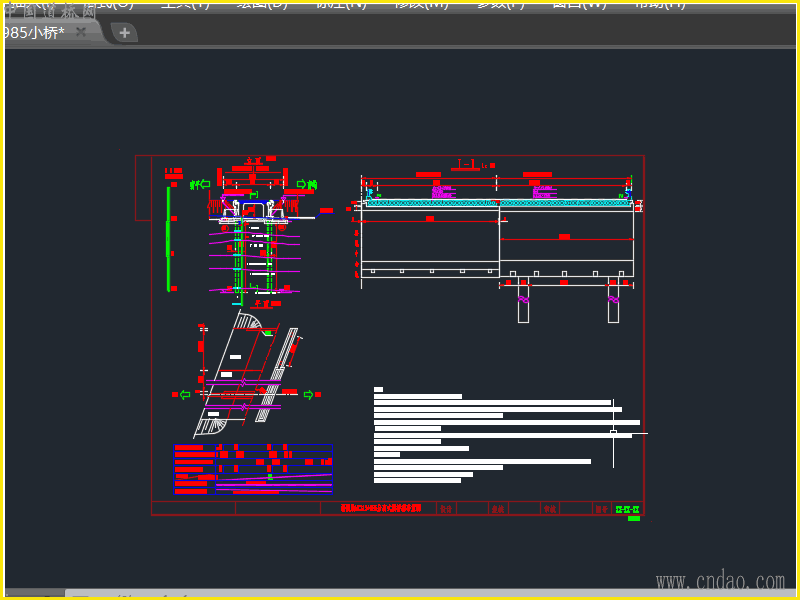The width and height of the screenshot is (800, 600).
Task: Open the 窗口(W) menu
Action: tap(579, 3)
